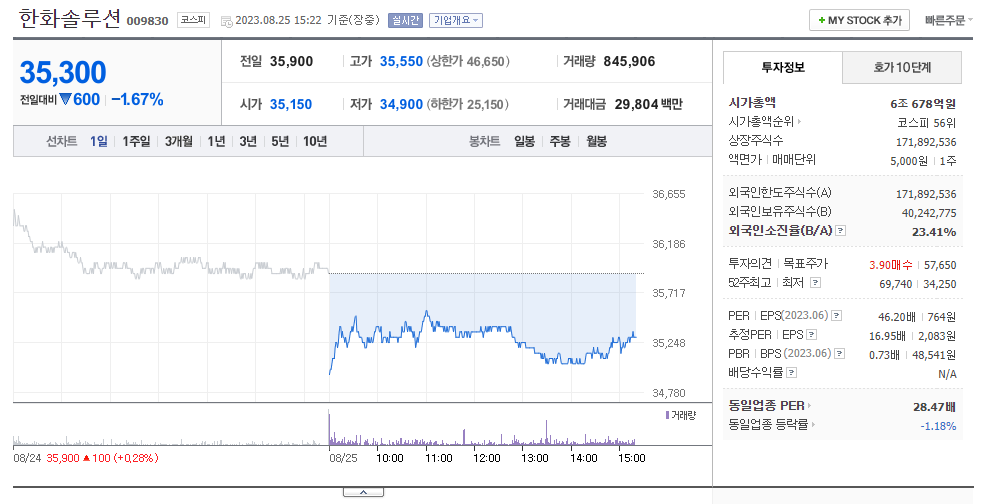The image size is (997, 504).
Task: Select 10년 line chart period
Action: point(315,141)
